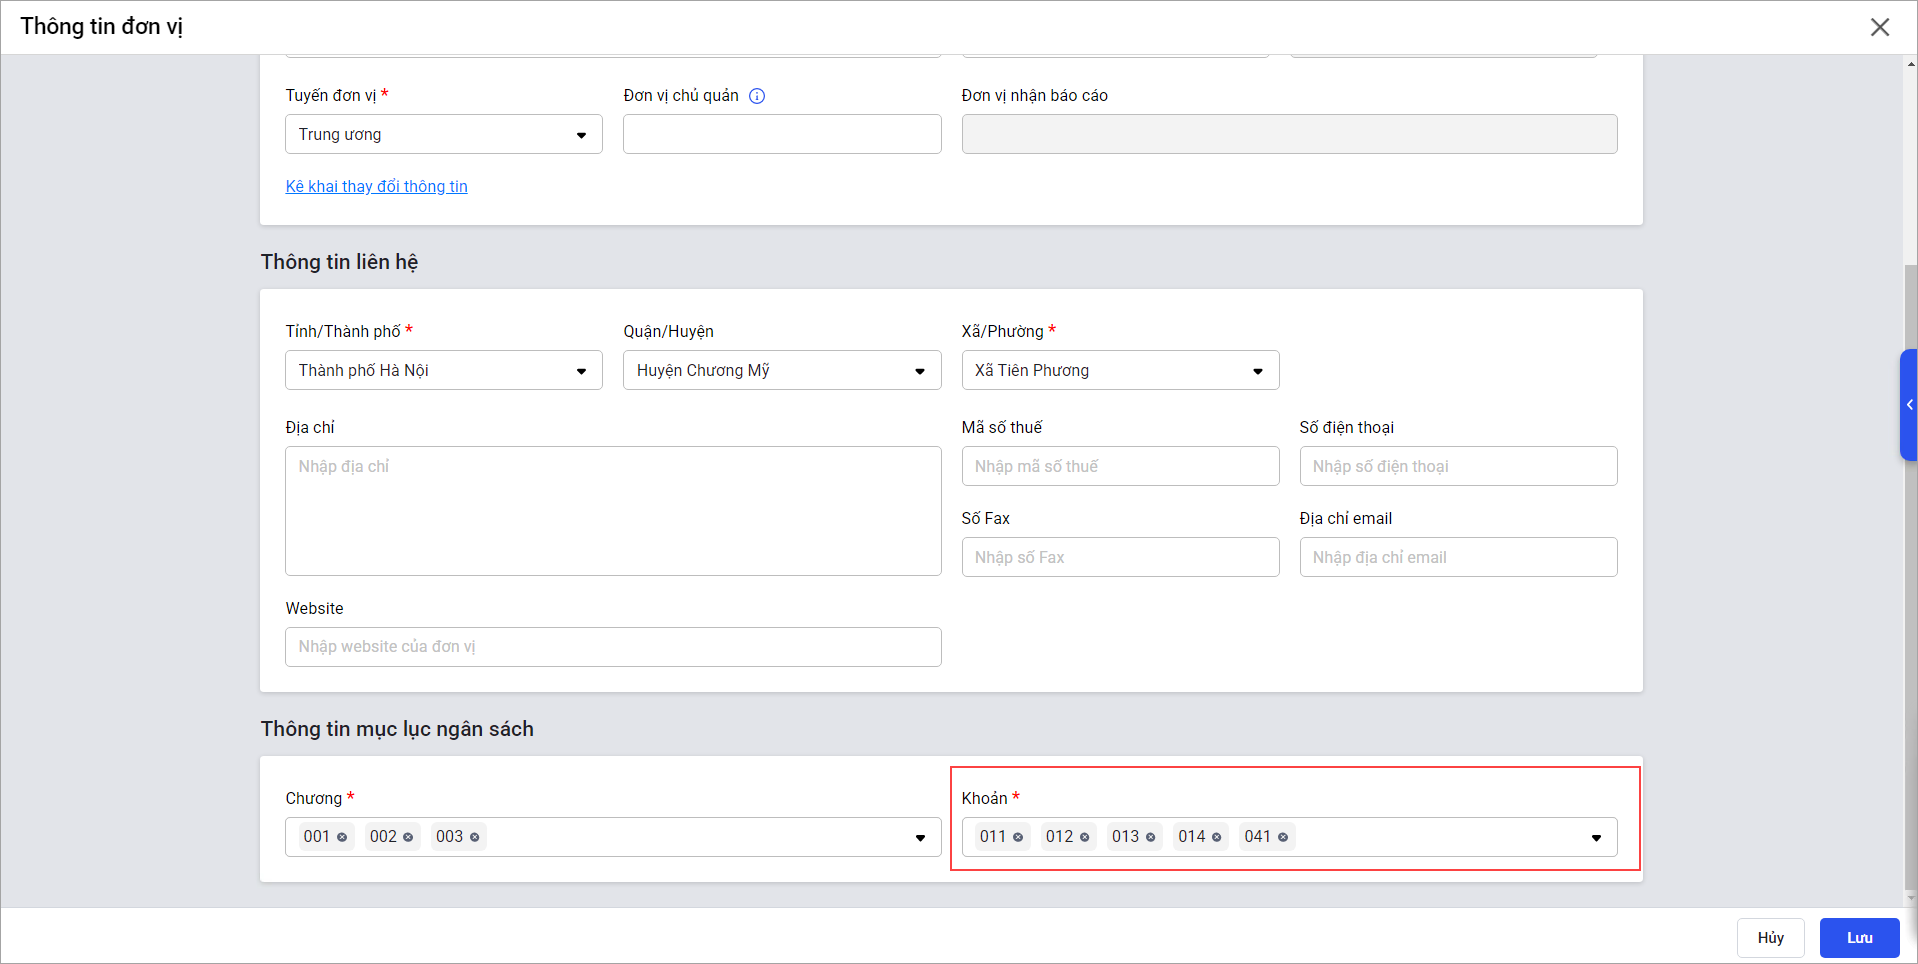
Task: Click the Địa chỉ email field
Action: 1457,558
